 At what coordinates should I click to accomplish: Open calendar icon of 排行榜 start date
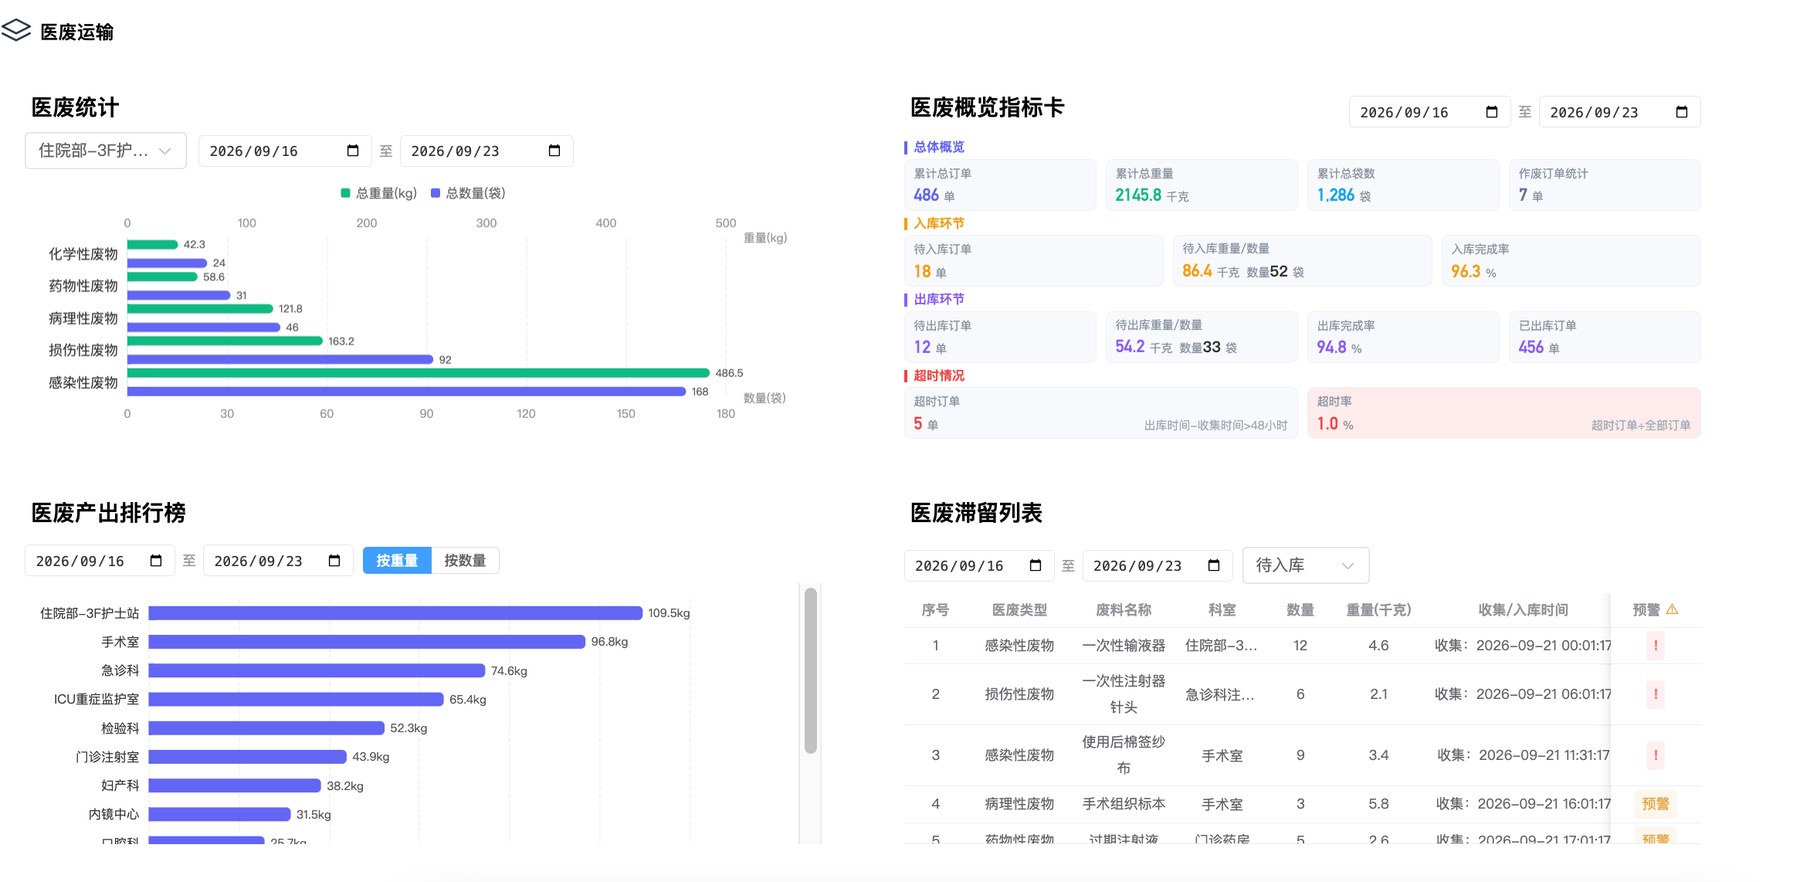[156, 561]
